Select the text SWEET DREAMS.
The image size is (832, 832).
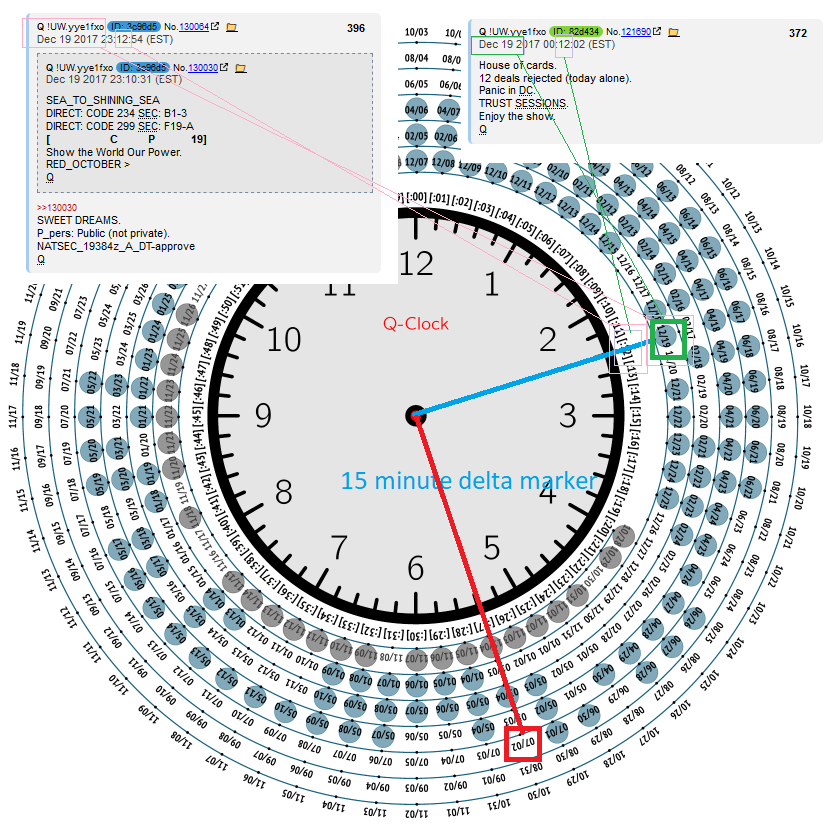[79, 220]
